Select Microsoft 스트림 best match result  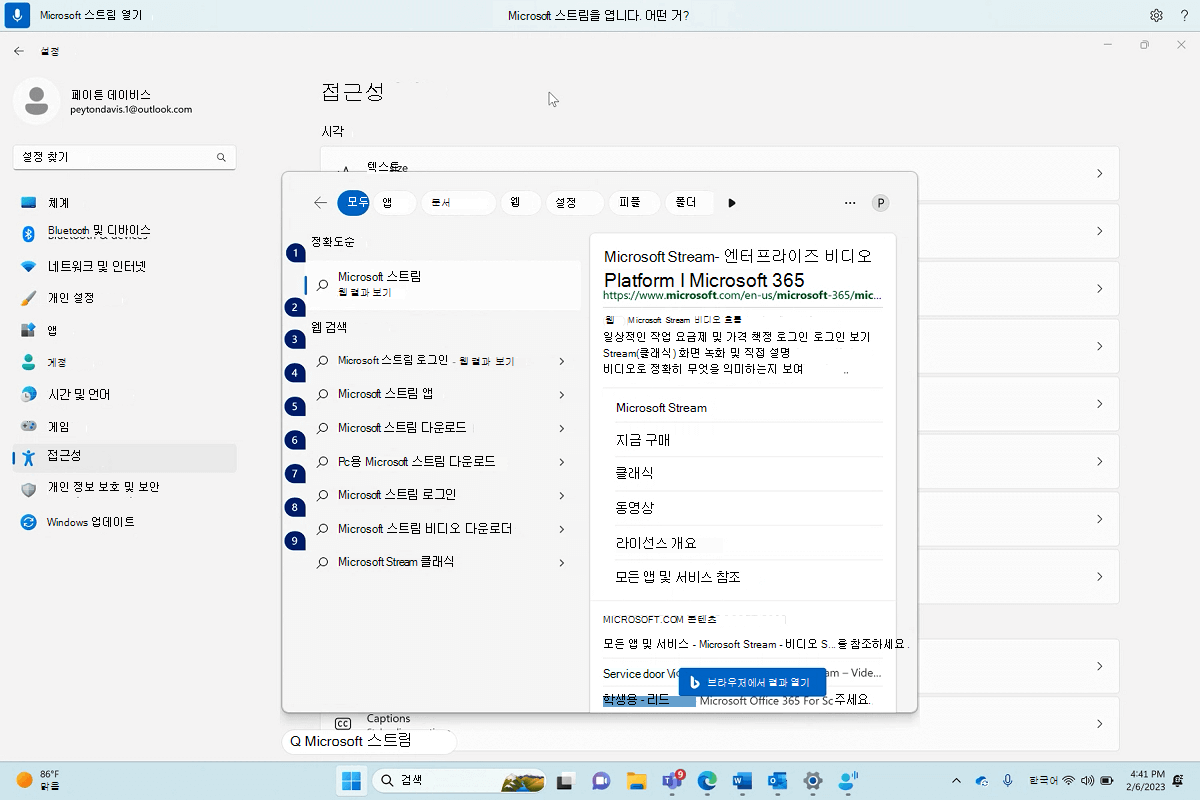[x=443, y=285]
